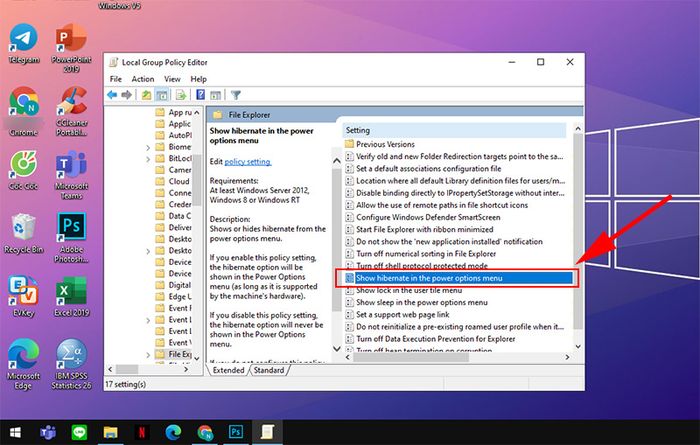Viewport: 700px width, 445px height.
Task: Click settings list horizontal scroll right arrow
Action: (567, 357)
